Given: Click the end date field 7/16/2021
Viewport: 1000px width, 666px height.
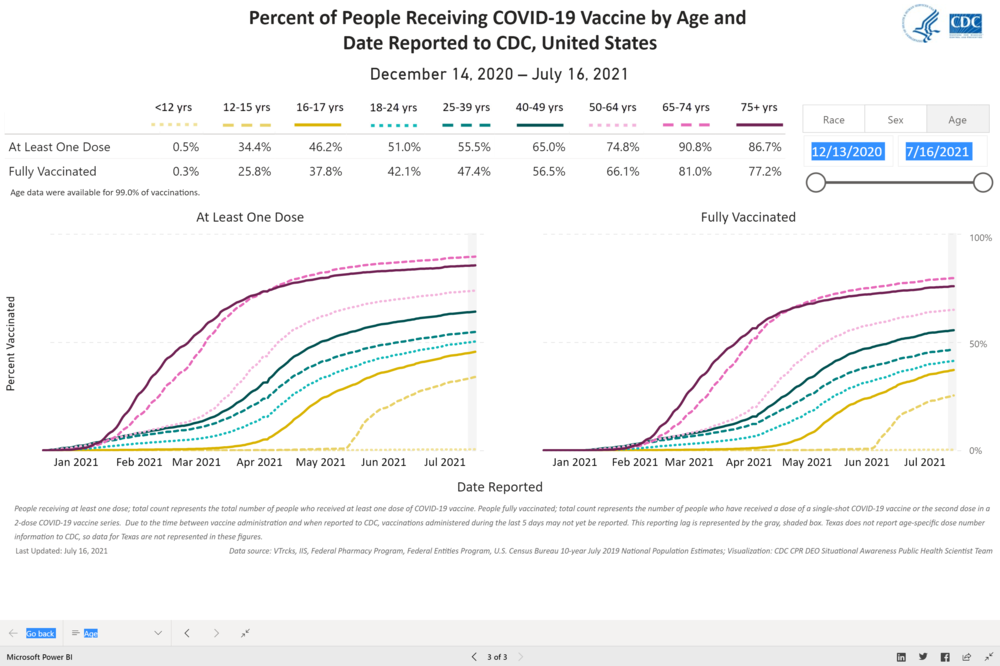Looking at the screenshot, I should click(937, 152).
